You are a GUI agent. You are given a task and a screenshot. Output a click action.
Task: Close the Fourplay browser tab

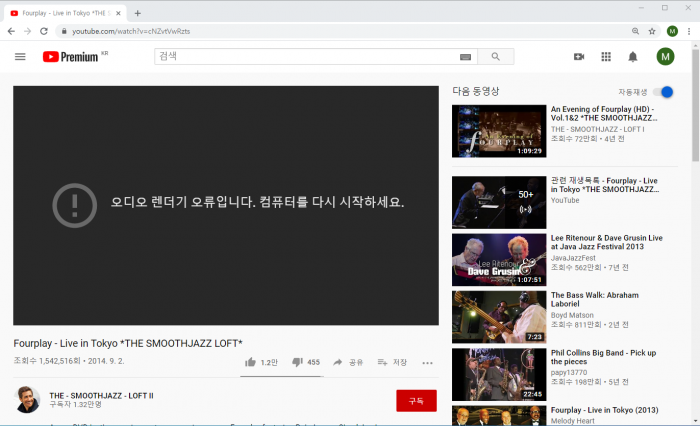pyautogui.click(x=118, y=13)
